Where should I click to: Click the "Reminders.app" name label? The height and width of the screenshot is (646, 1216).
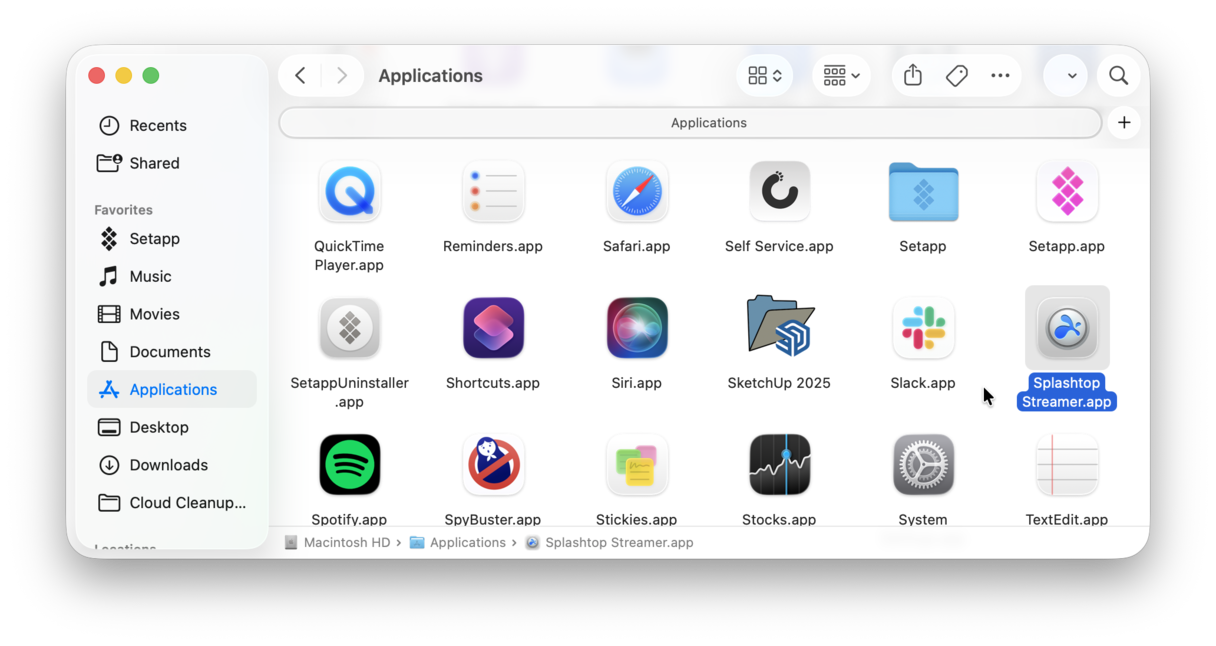(493, 246)
